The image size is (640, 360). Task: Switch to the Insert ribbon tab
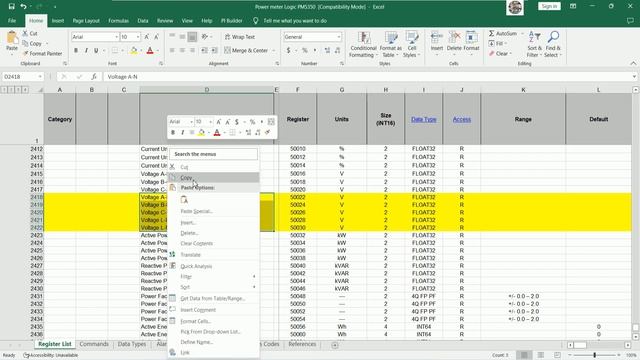(58, 21)
